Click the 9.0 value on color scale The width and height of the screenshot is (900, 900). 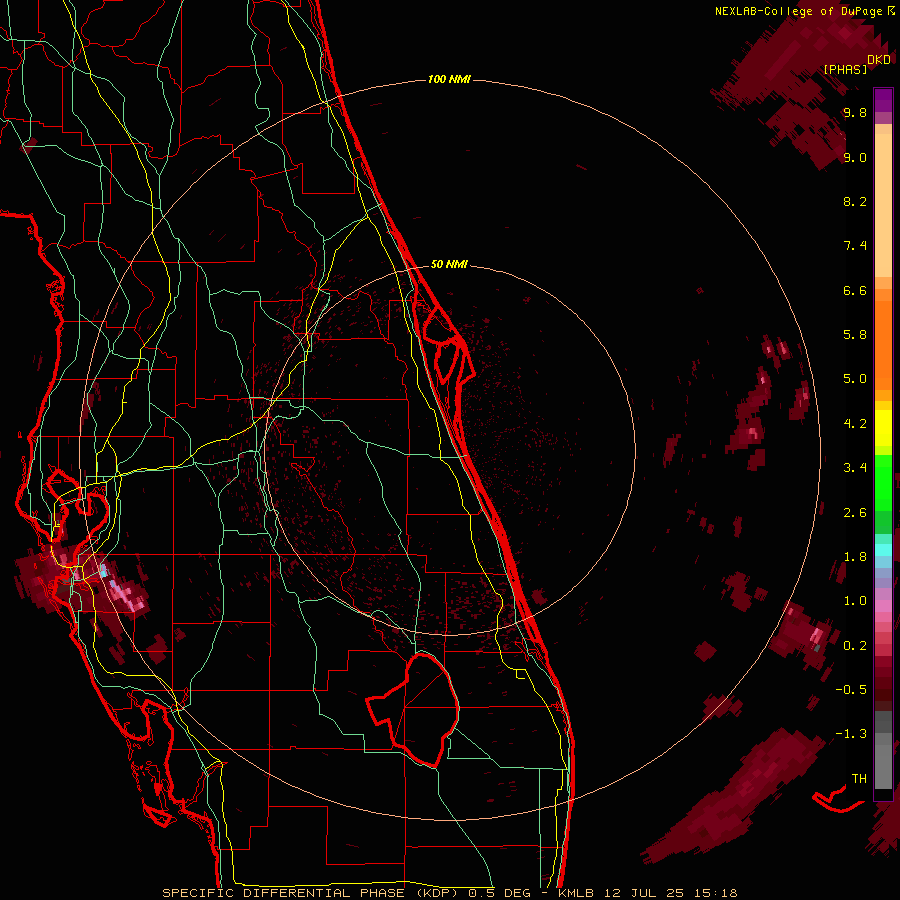pyautogui.click(x=855, y=157)
